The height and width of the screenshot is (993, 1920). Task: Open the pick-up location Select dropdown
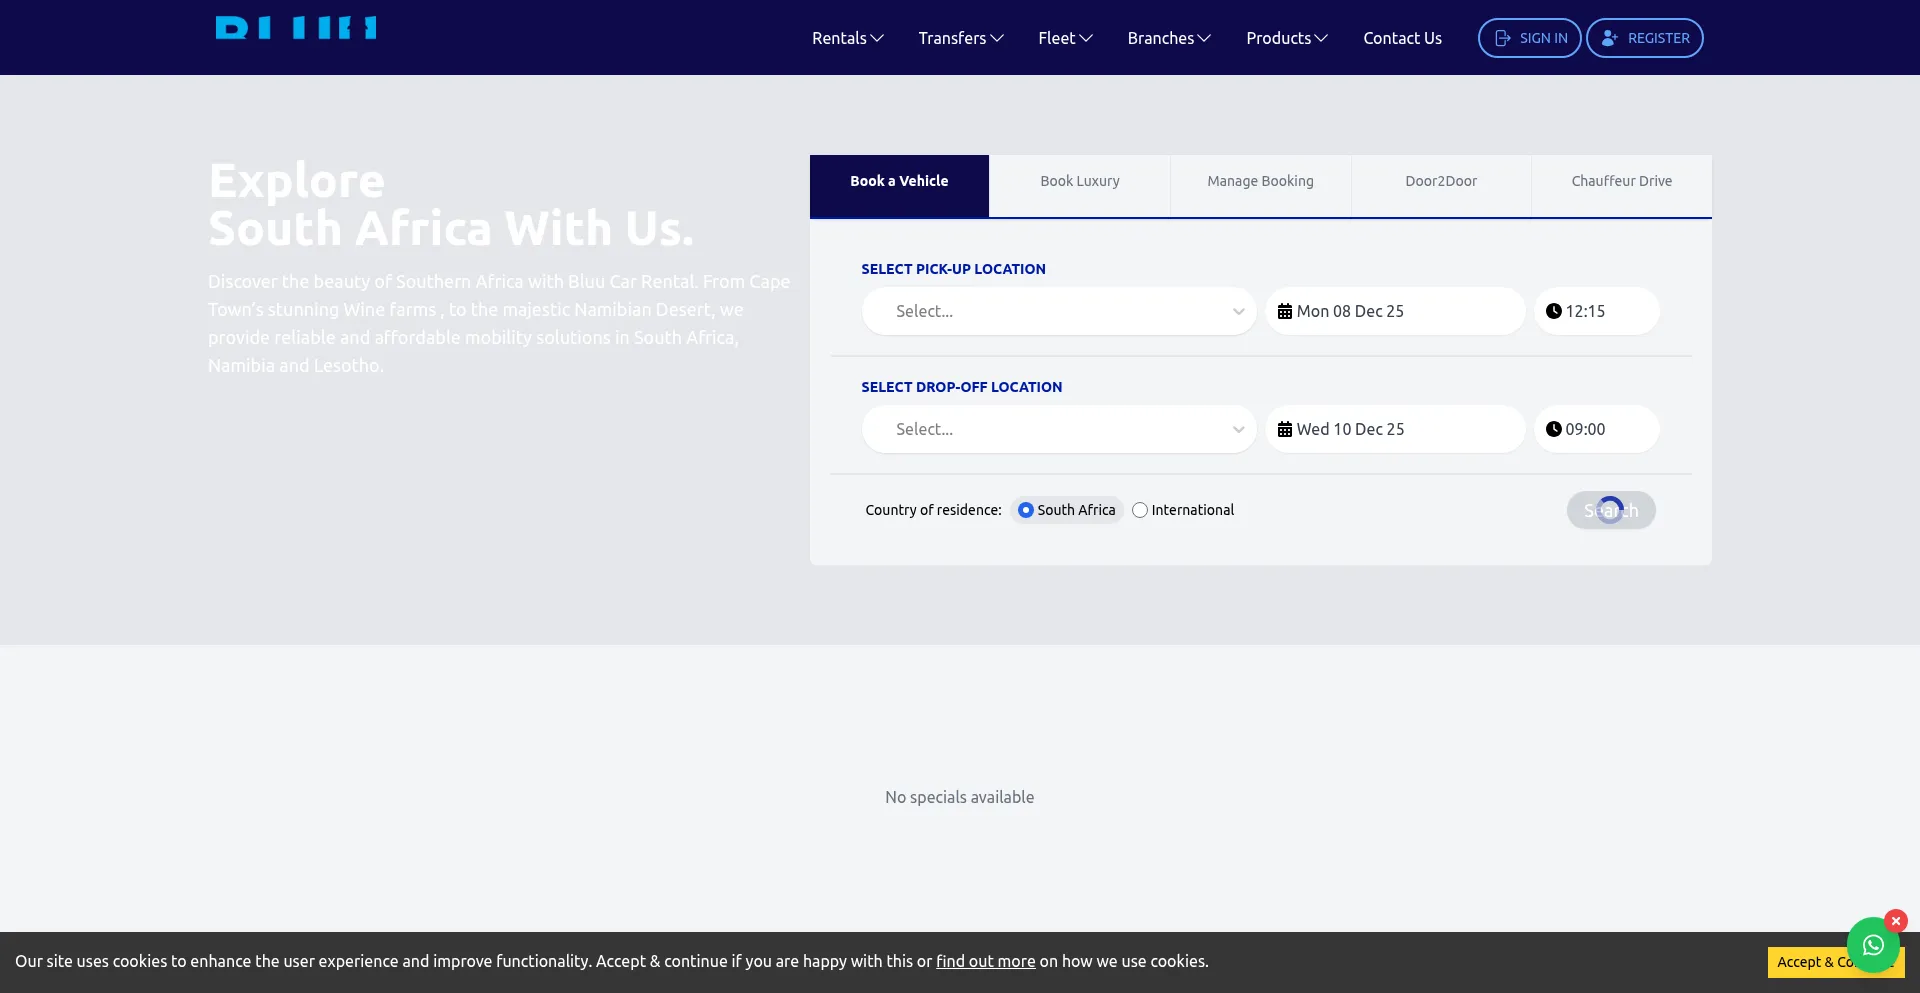(x=1058, y=311)
